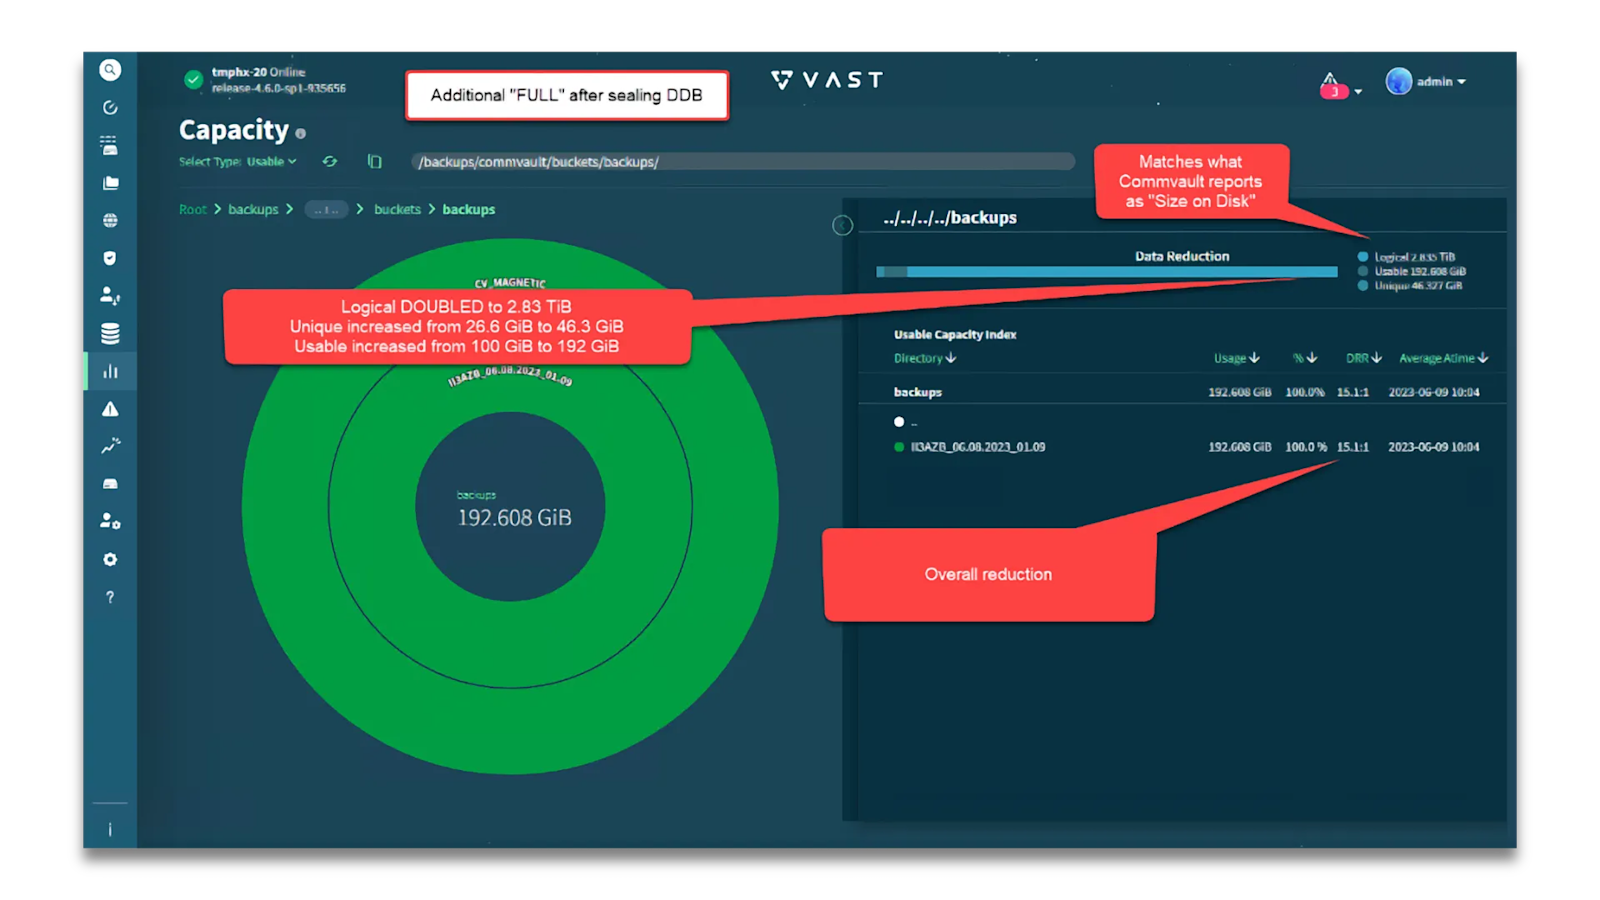Click the 'release-4.6.0-sp1-935656' version text
This screenshot has width=1600, height=900.
(279, 88)
